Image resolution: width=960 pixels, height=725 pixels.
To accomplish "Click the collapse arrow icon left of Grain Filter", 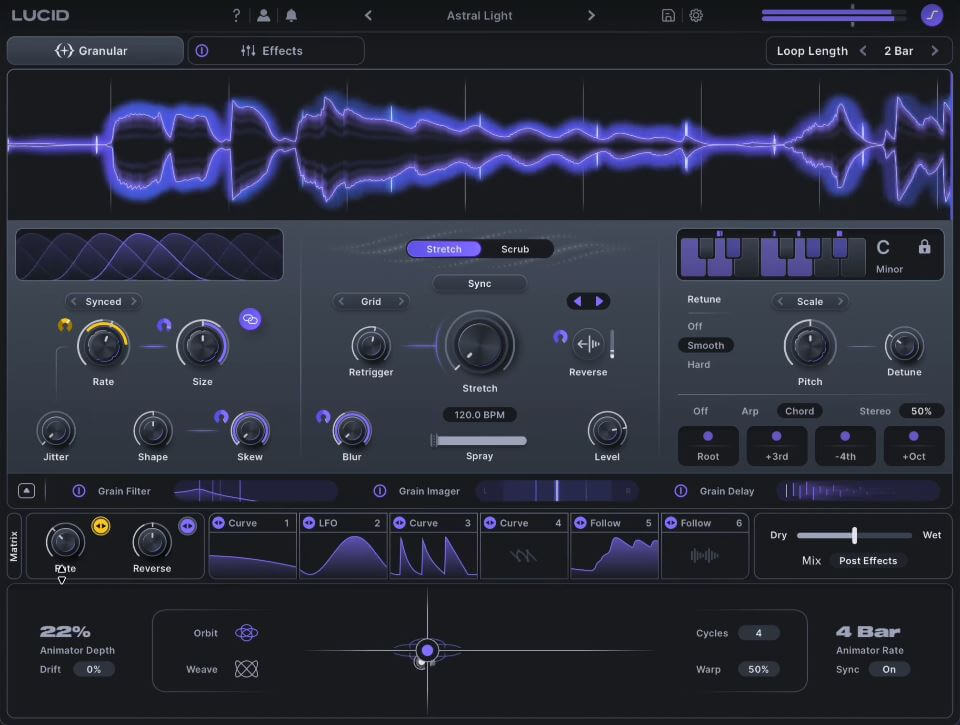I will [26, 490].
